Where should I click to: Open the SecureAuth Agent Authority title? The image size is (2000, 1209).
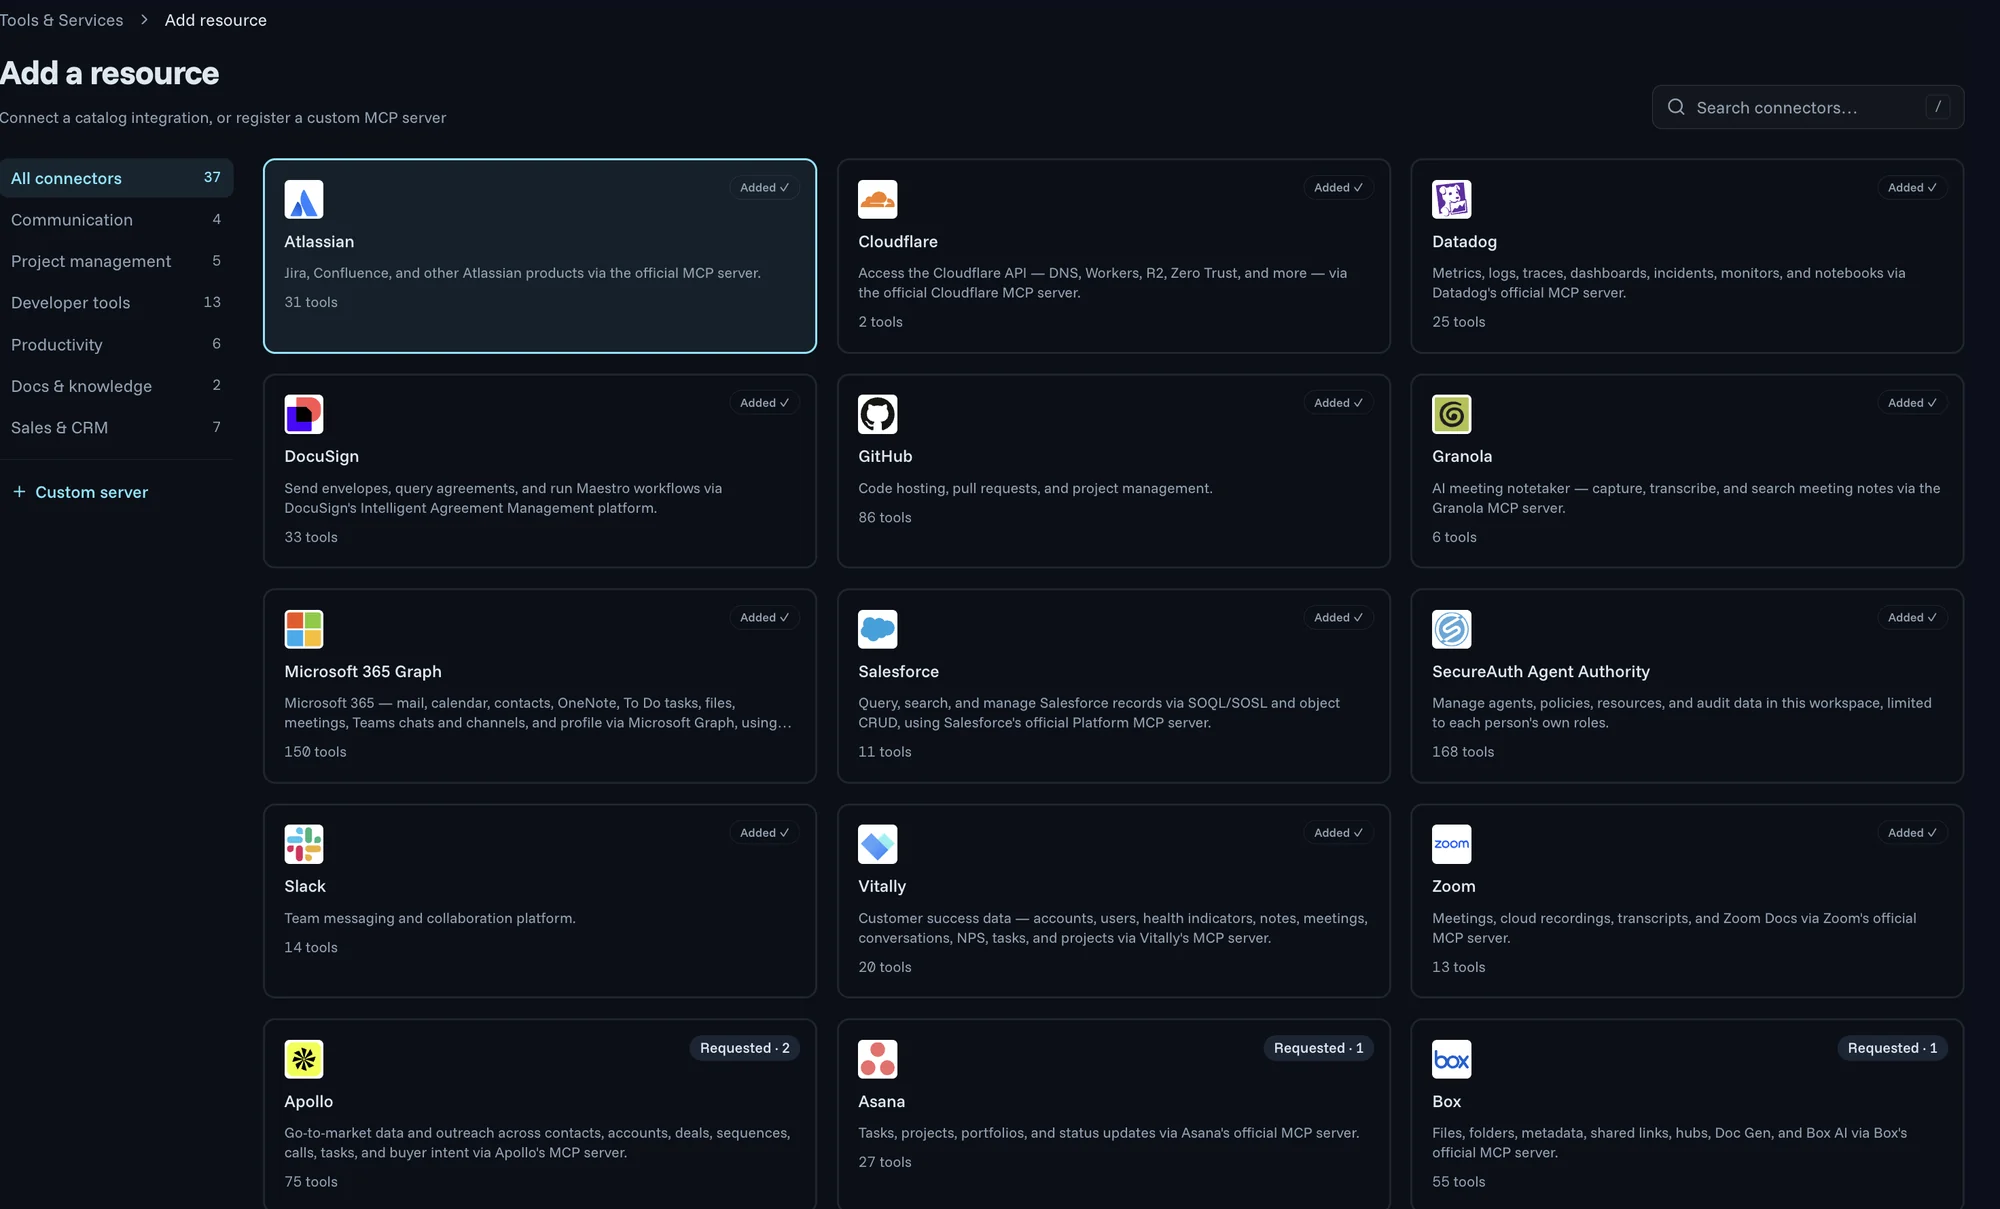[x=1541, y=671]
